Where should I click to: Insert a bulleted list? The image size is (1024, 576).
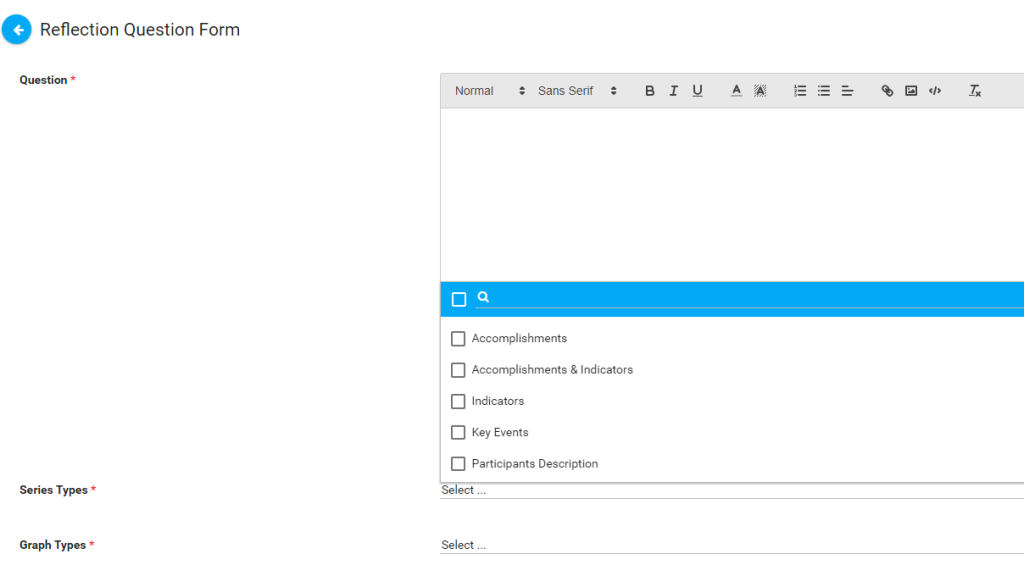point(823,90)
